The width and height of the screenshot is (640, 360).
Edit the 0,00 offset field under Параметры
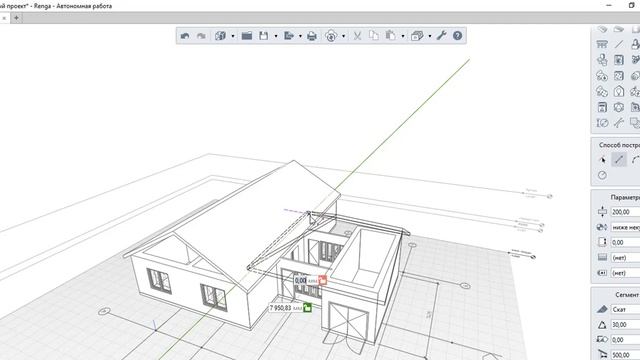tap(625, 242)
